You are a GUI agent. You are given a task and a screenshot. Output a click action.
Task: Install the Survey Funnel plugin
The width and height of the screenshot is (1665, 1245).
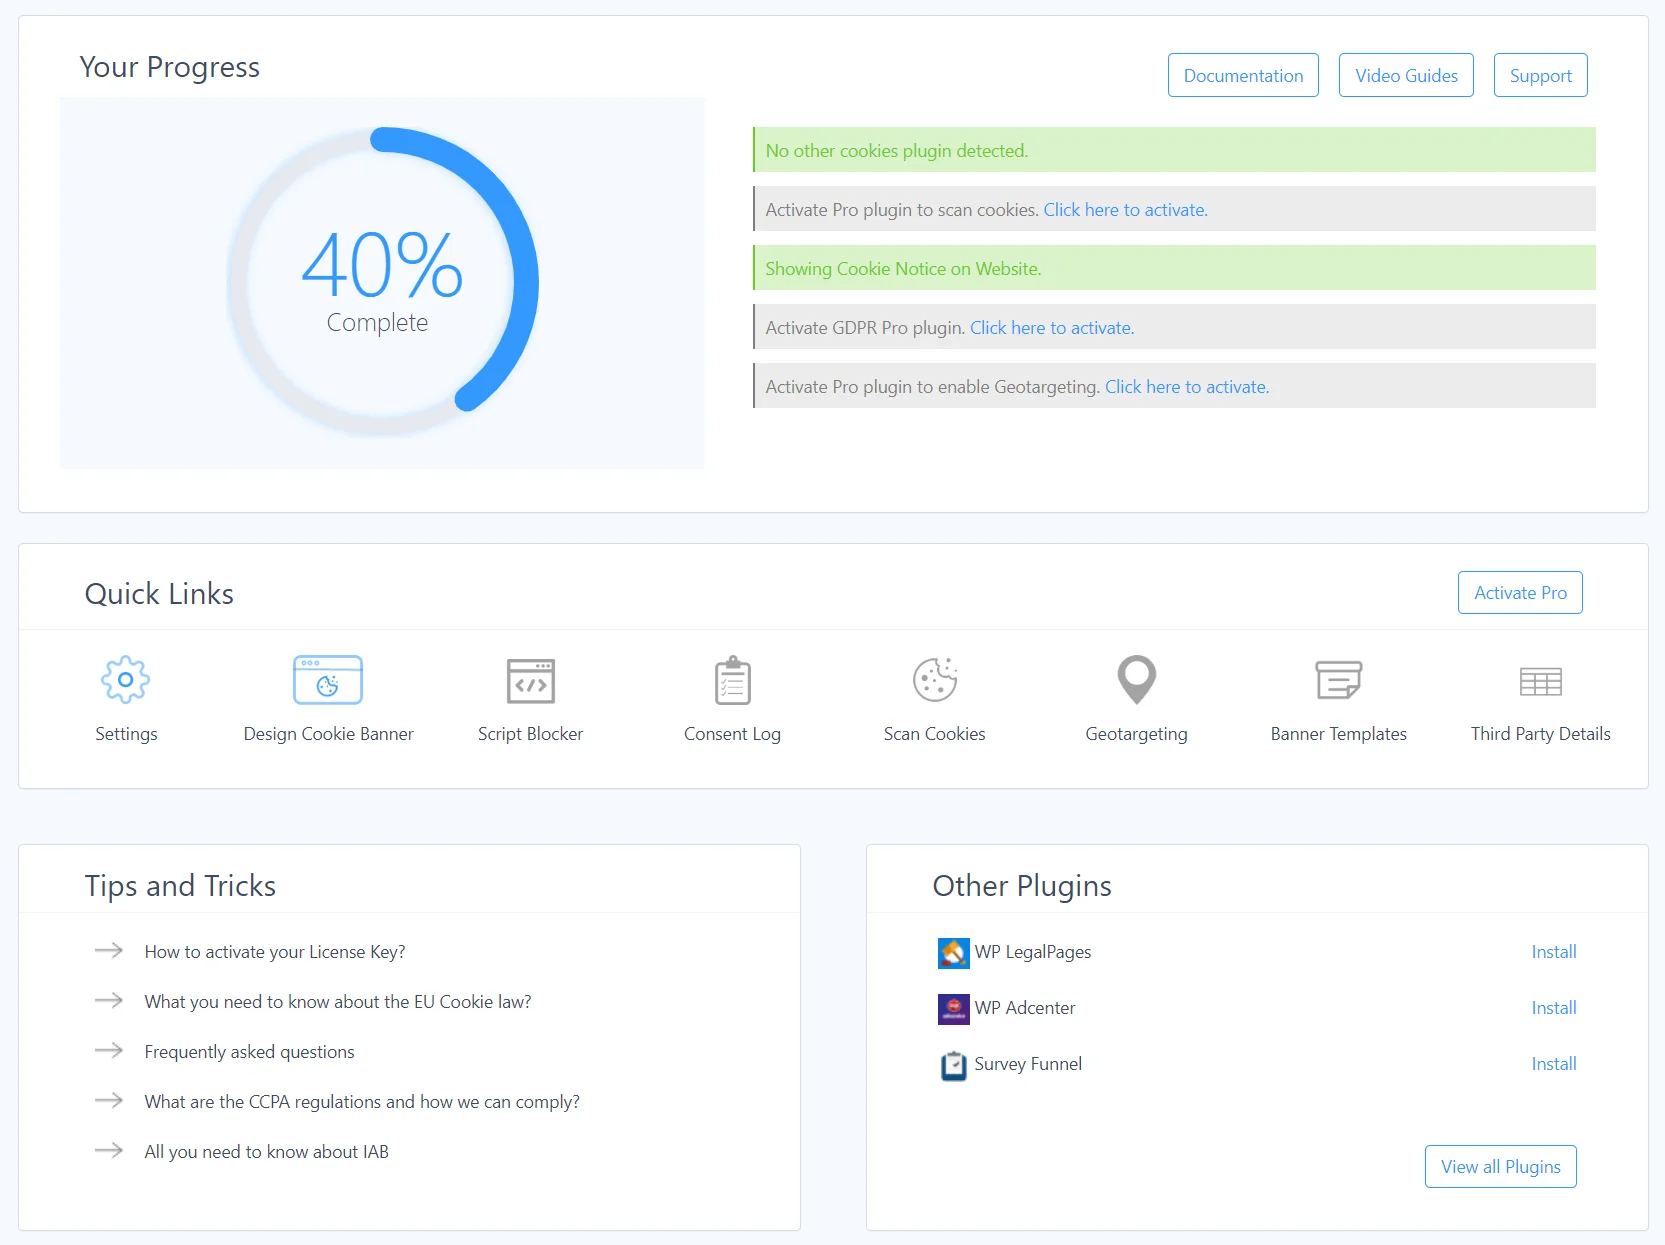[1554, 1064]
